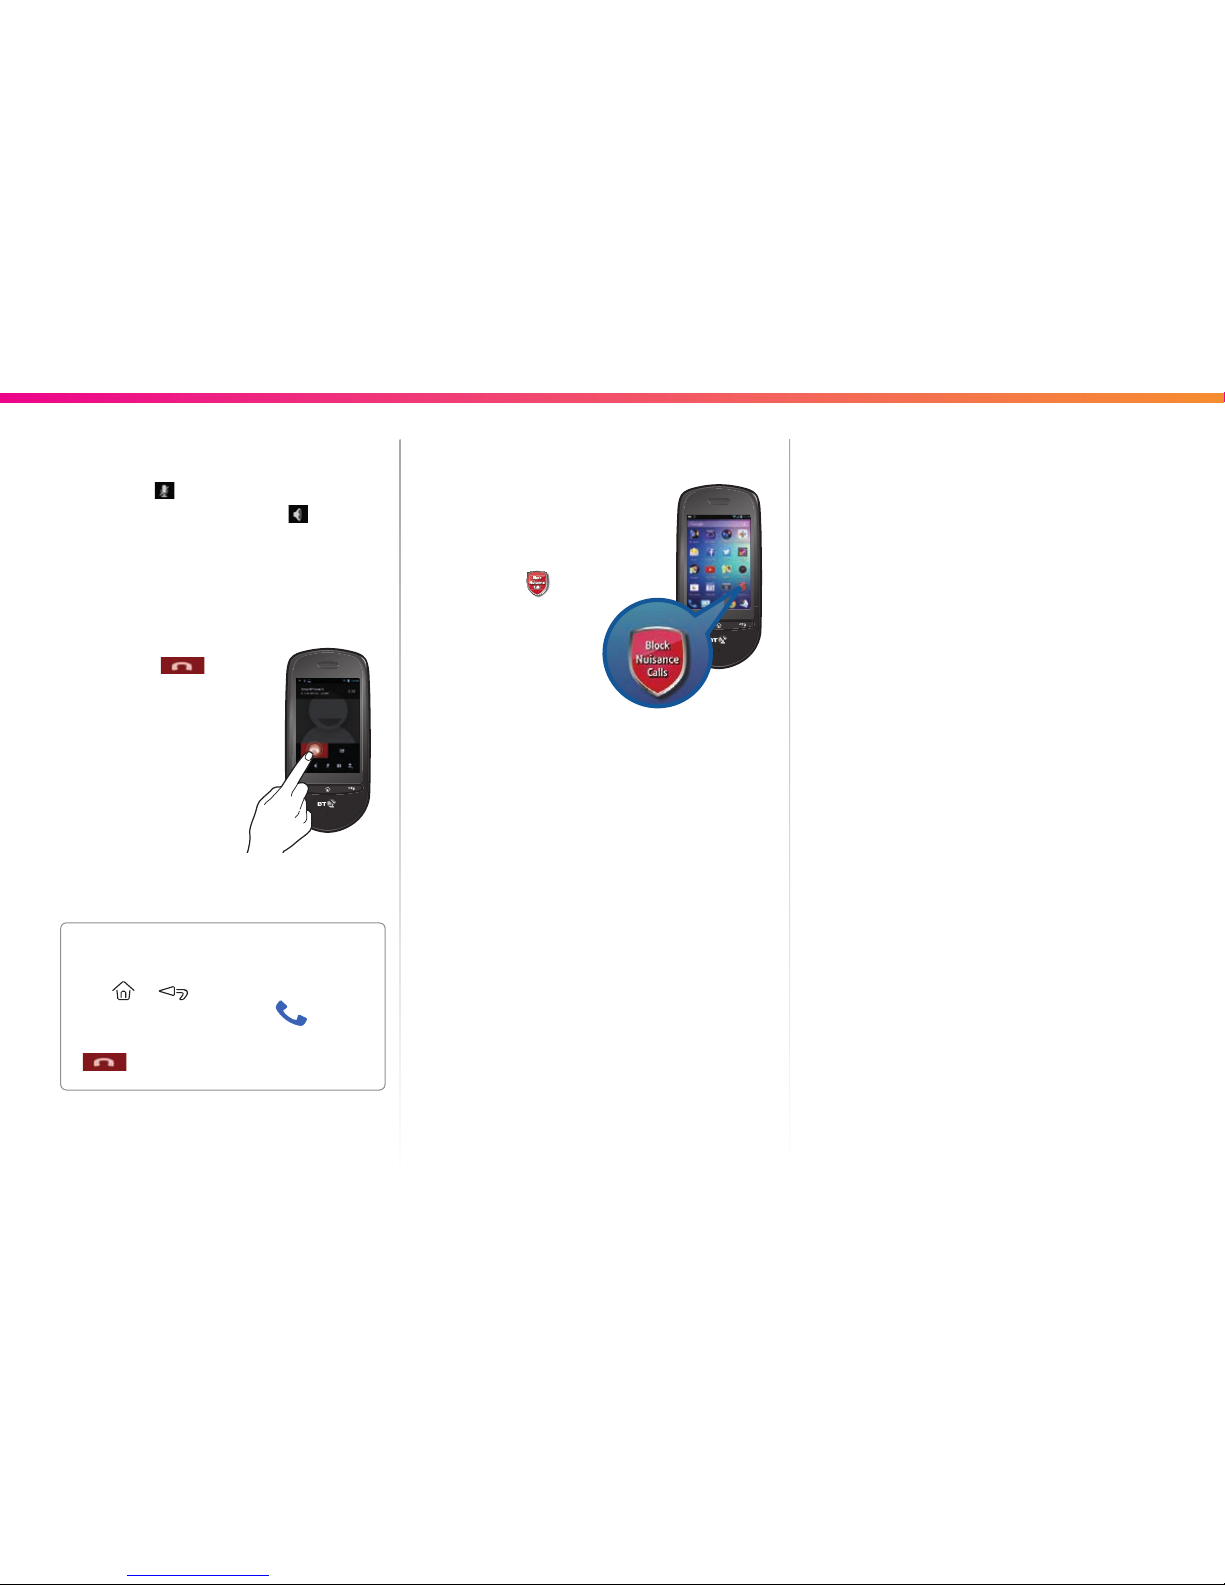Click the small red Block Nuisance Calls shield
1225x1585 pixels.
coord(538,584)
